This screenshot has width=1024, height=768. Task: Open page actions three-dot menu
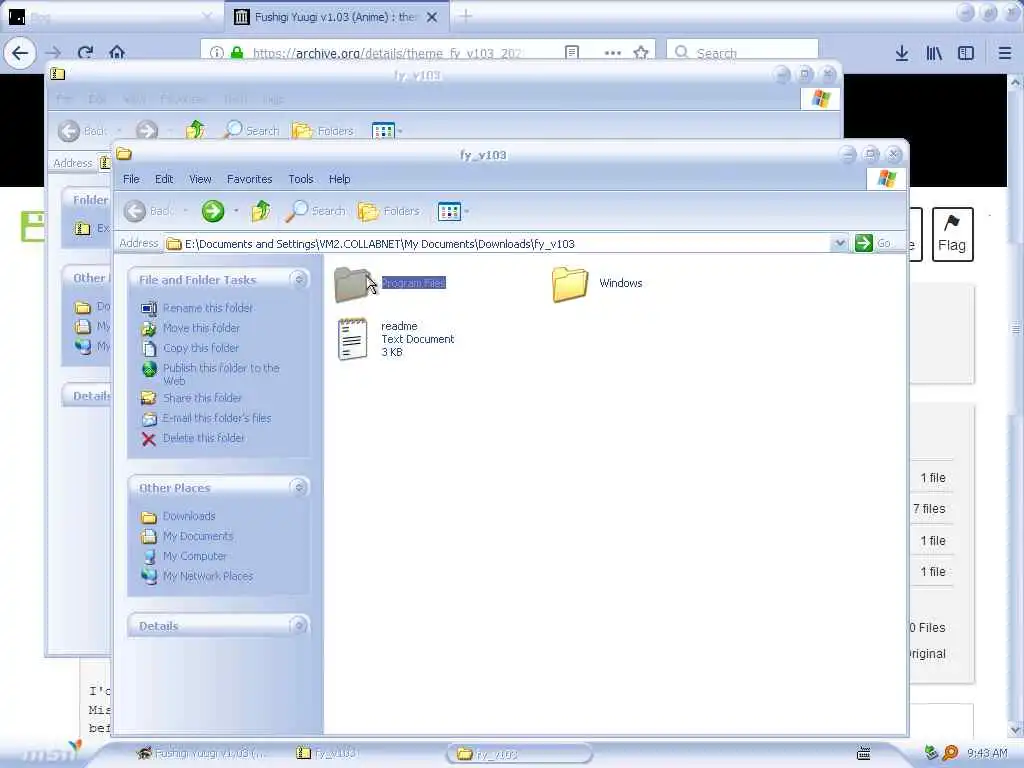[x=613, y=53]
